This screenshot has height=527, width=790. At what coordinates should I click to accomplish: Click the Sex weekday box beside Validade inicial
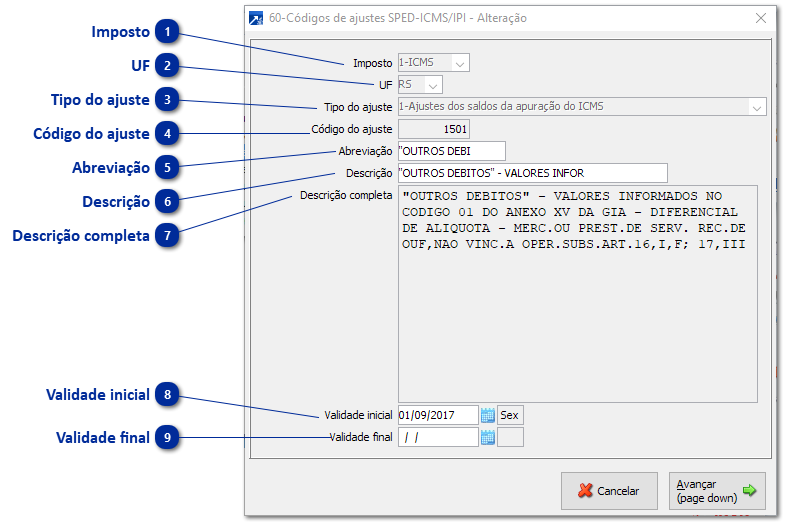510,415
